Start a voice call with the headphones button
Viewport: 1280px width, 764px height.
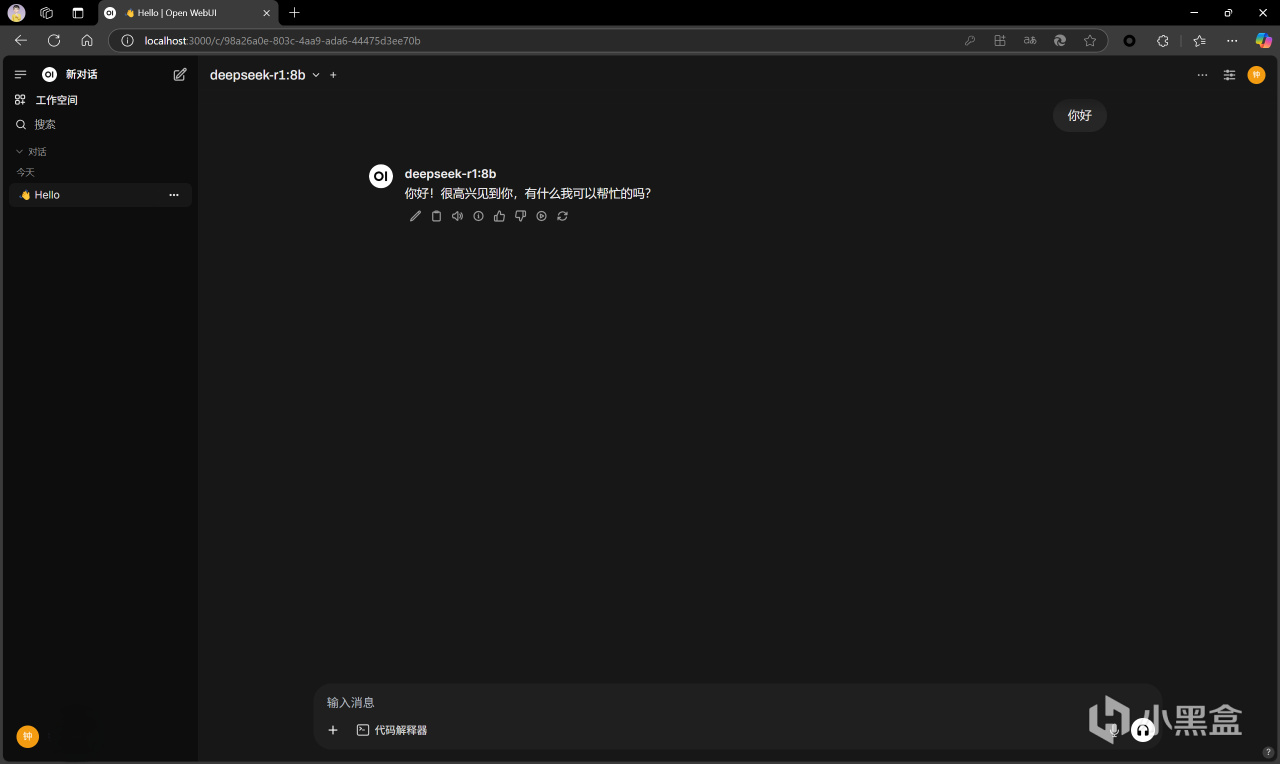pyautogui.click(x=1142, y=730)
